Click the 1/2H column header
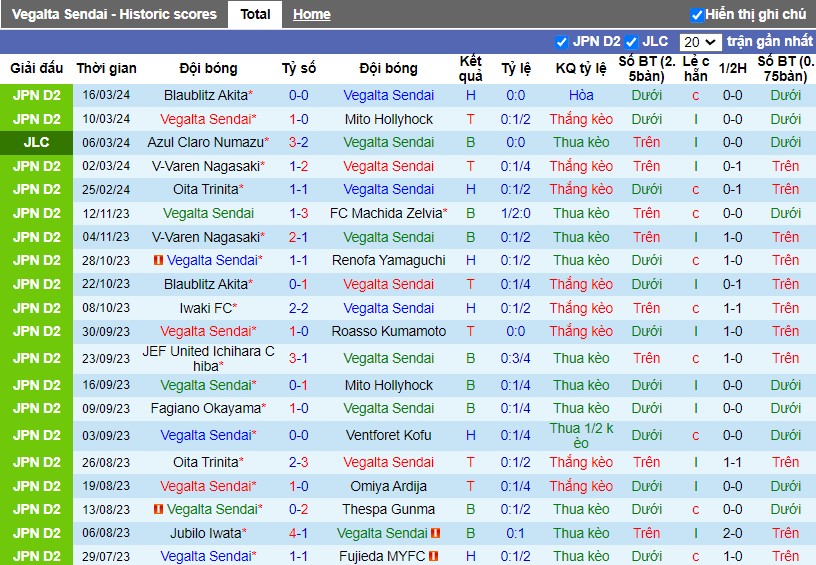 [732, 68]
